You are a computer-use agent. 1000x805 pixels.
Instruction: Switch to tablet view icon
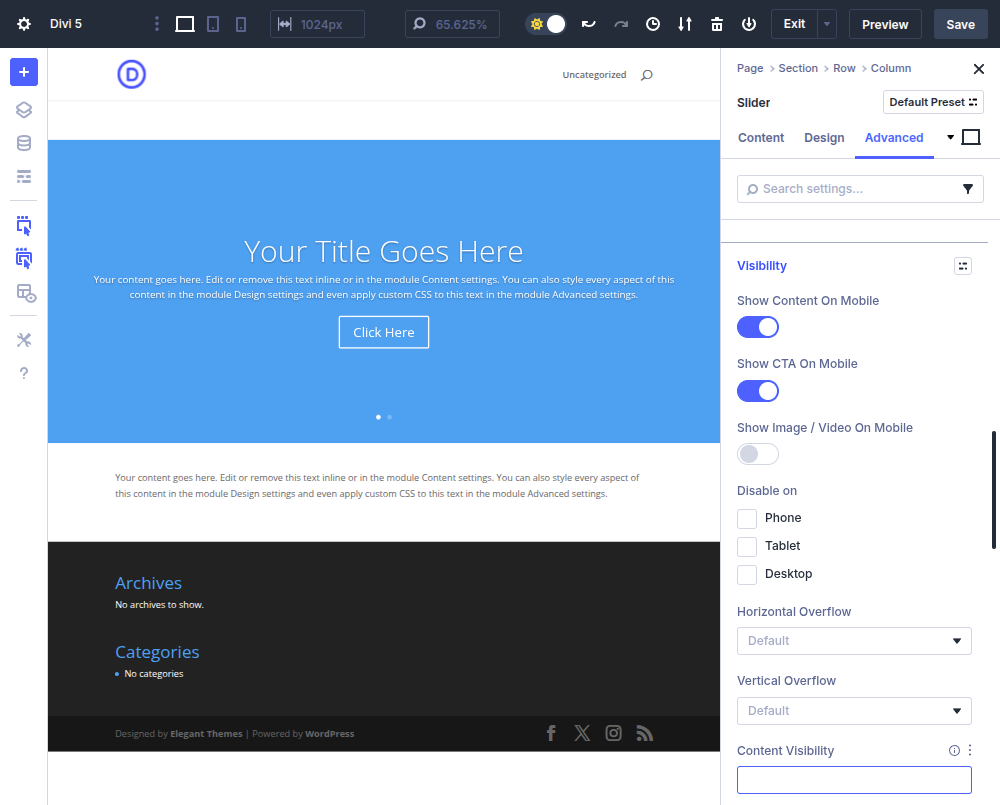(x=213, y=24)
